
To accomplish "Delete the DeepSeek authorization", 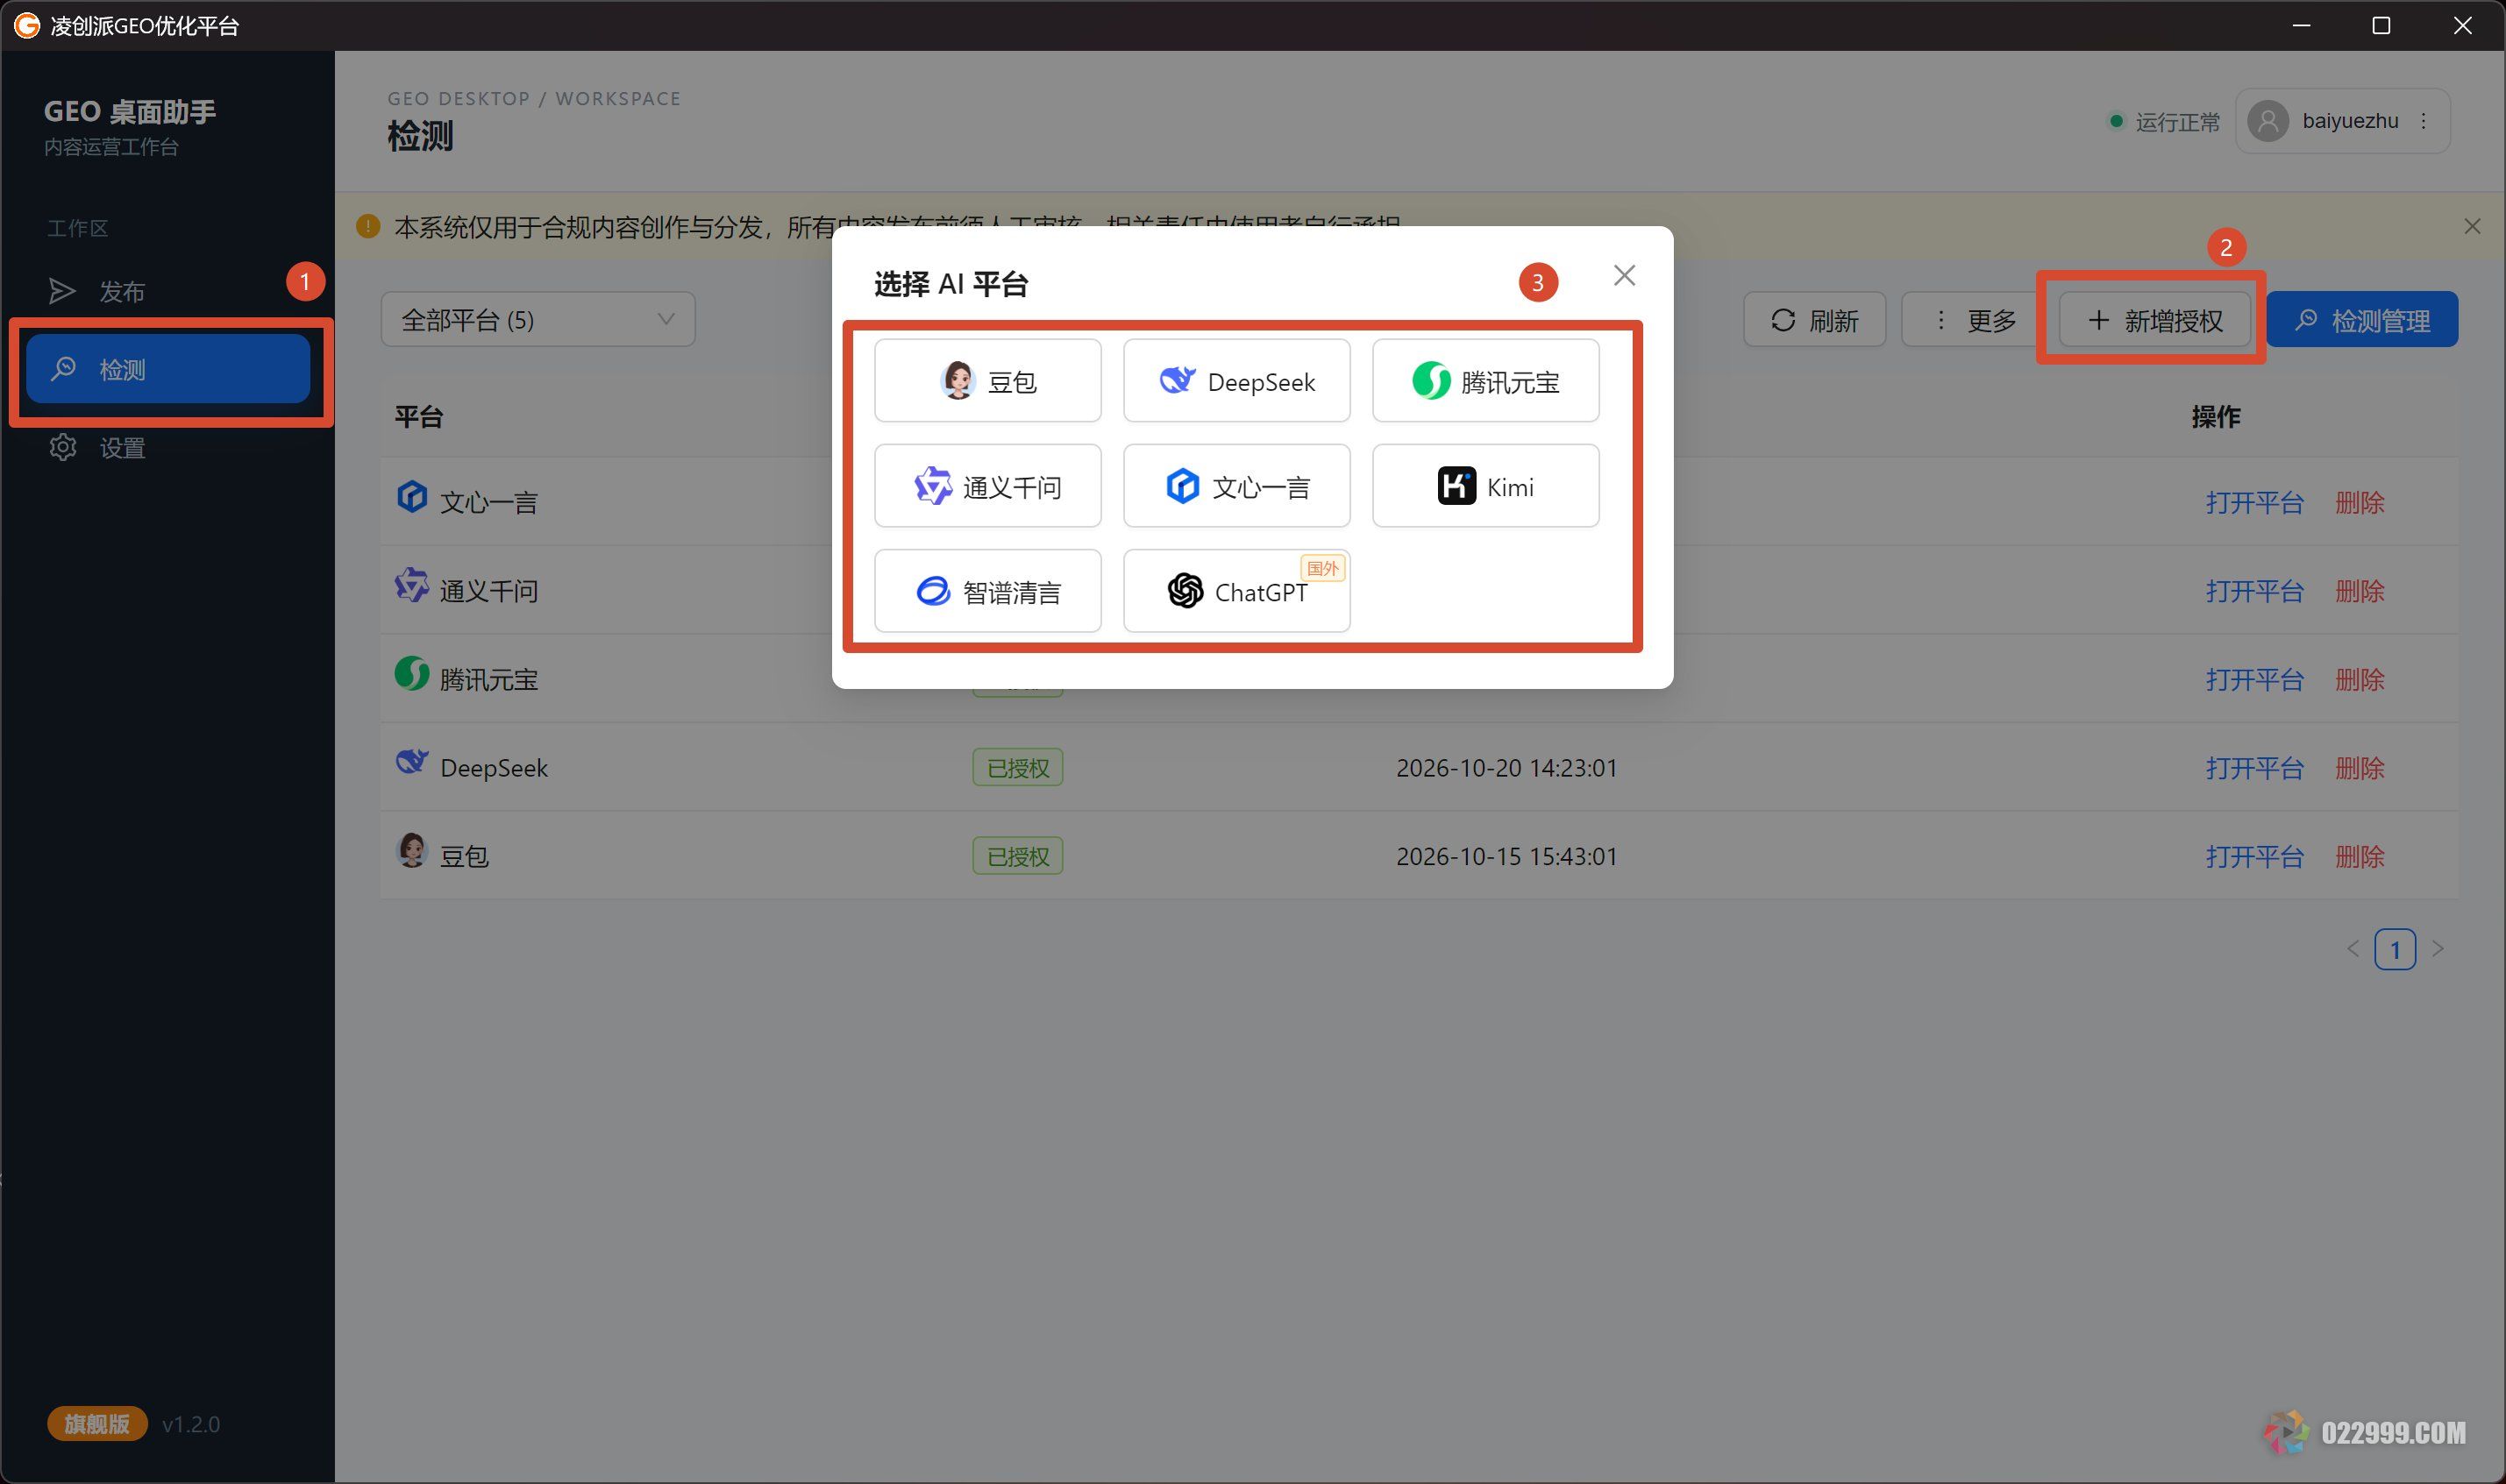I will [x=2360, y=768].
